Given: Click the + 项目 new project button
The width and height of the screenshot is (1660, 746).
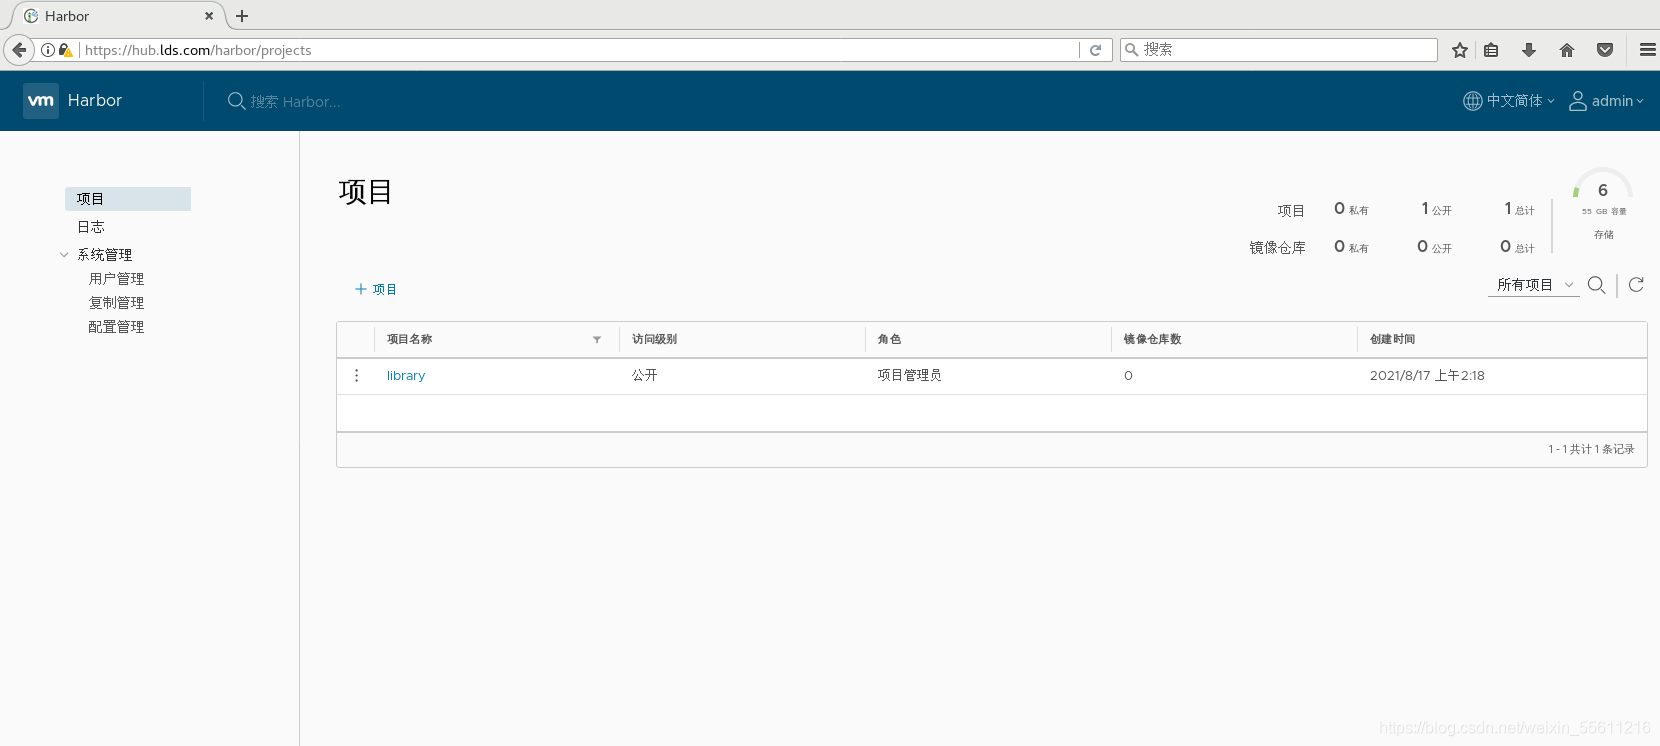Looking at the screenshot, I should click(376, 289).
